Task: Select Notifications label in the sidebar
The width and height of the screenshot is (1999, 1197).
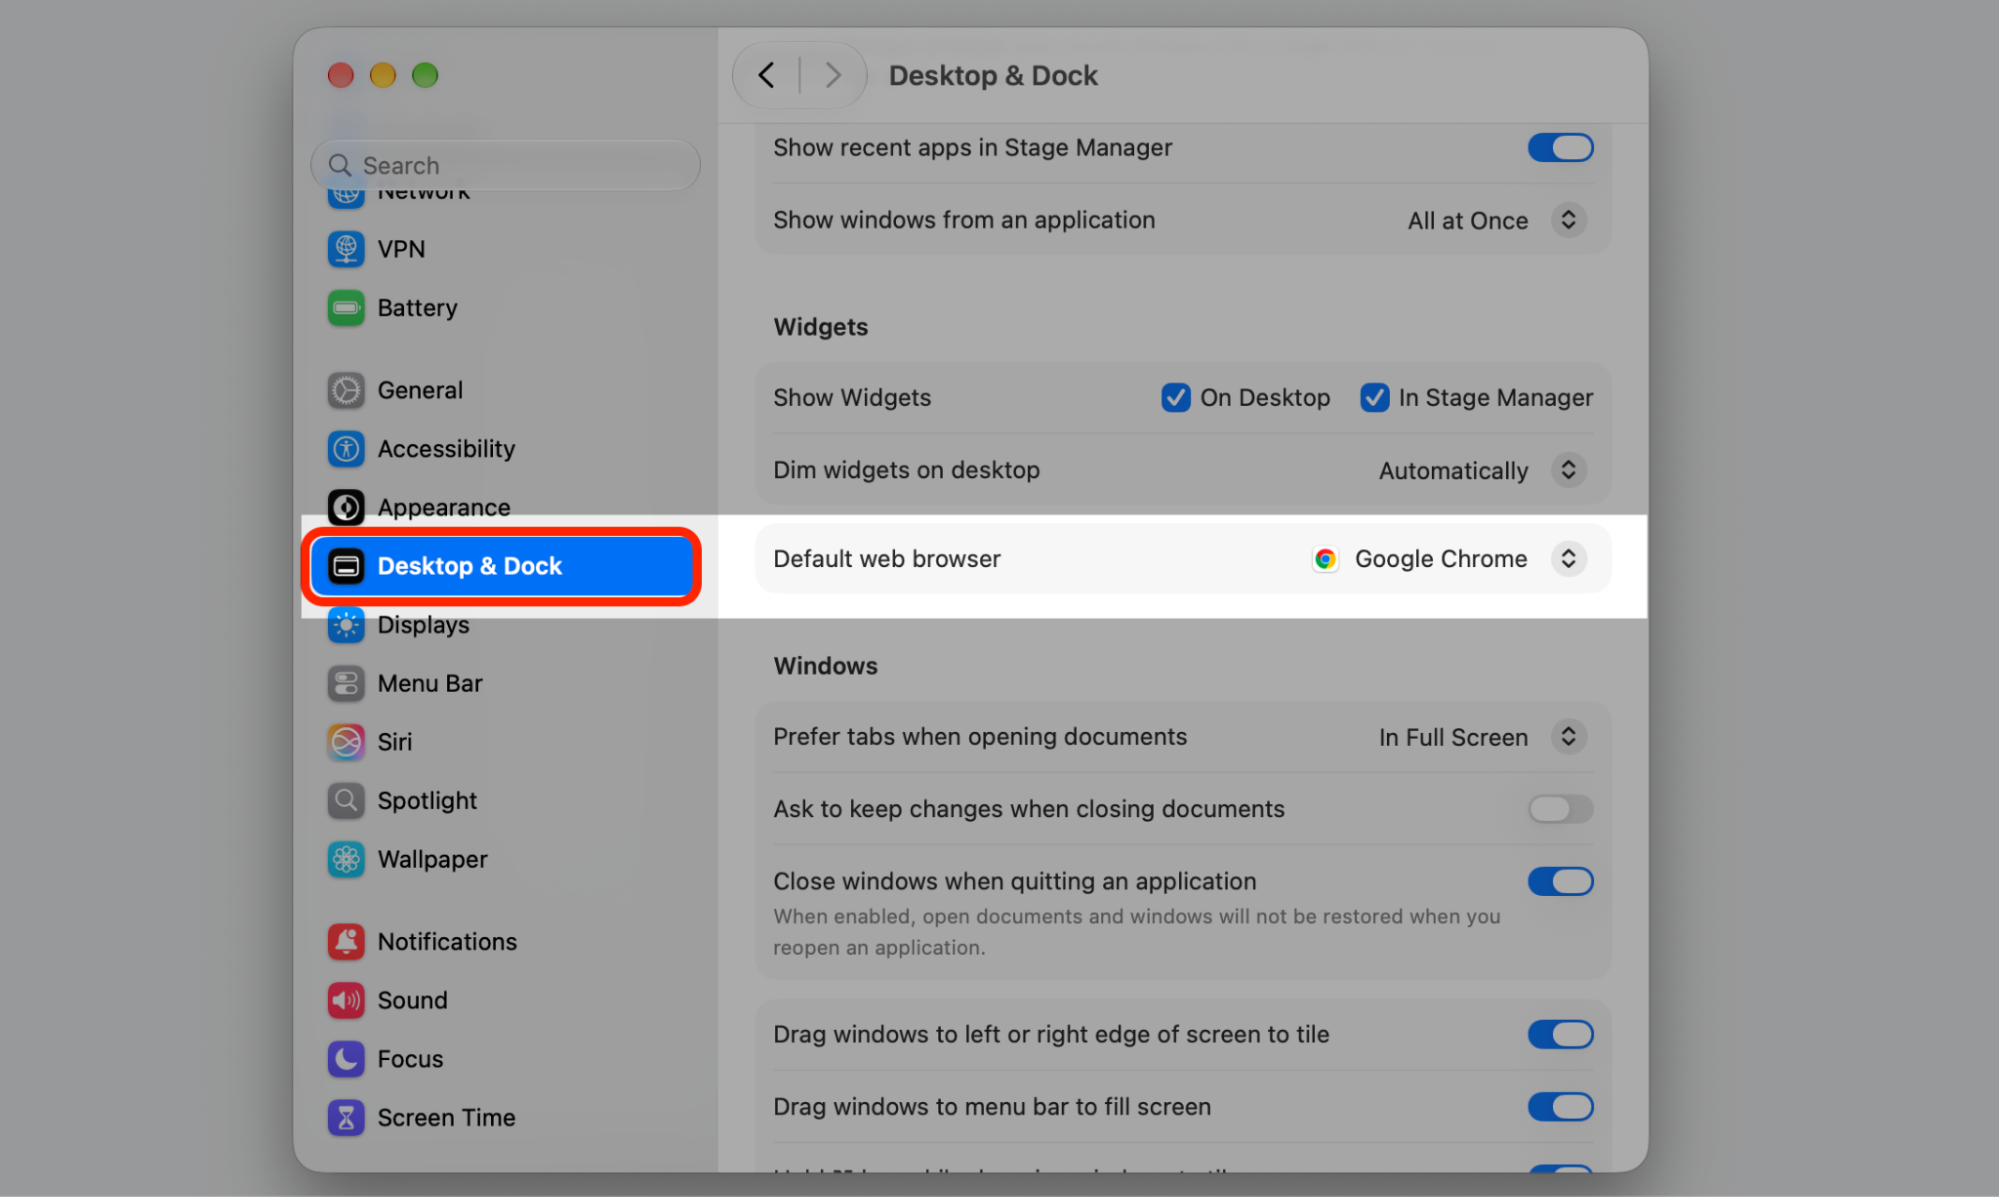Action: tap(447, 942)
